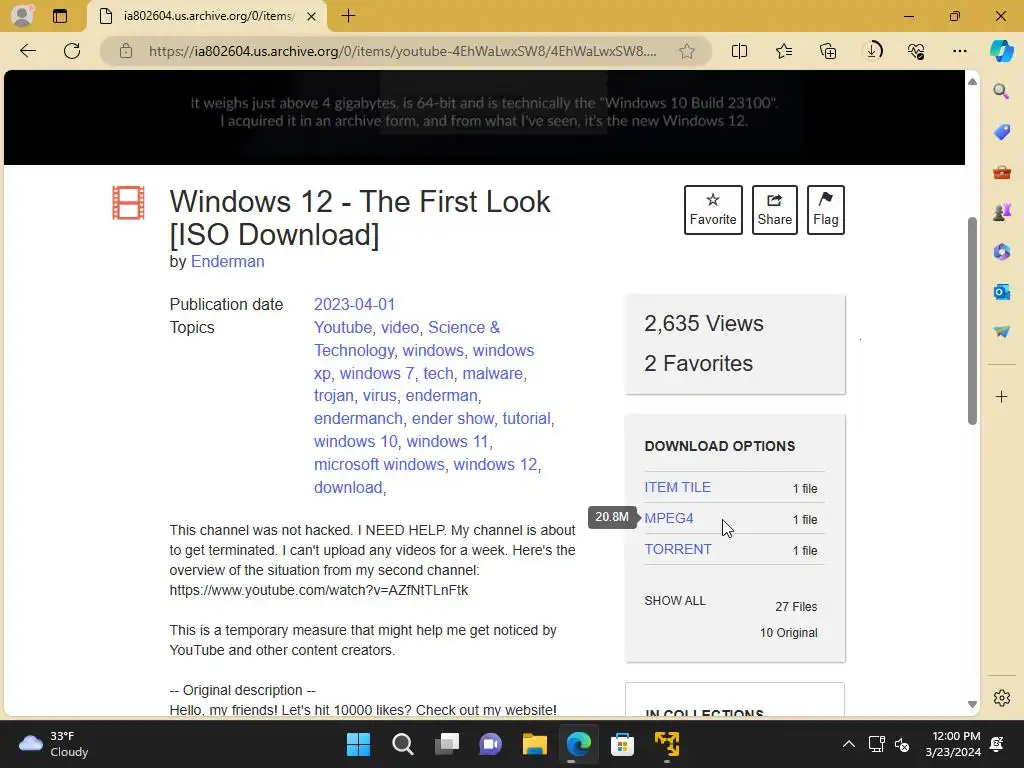Open File Explorer from taskbar
The height and width of the screenshot is (768, 1024).
coord(534,744)
